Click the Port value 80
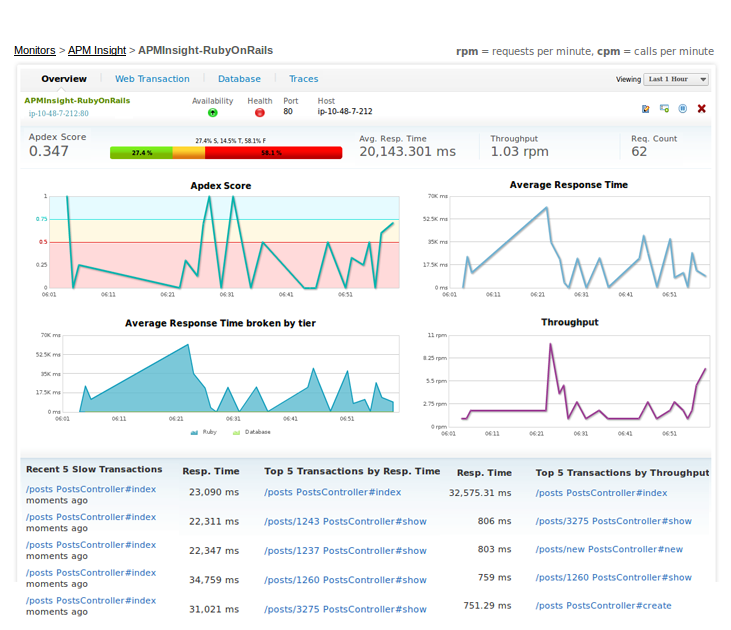 [x=288, y=111]
